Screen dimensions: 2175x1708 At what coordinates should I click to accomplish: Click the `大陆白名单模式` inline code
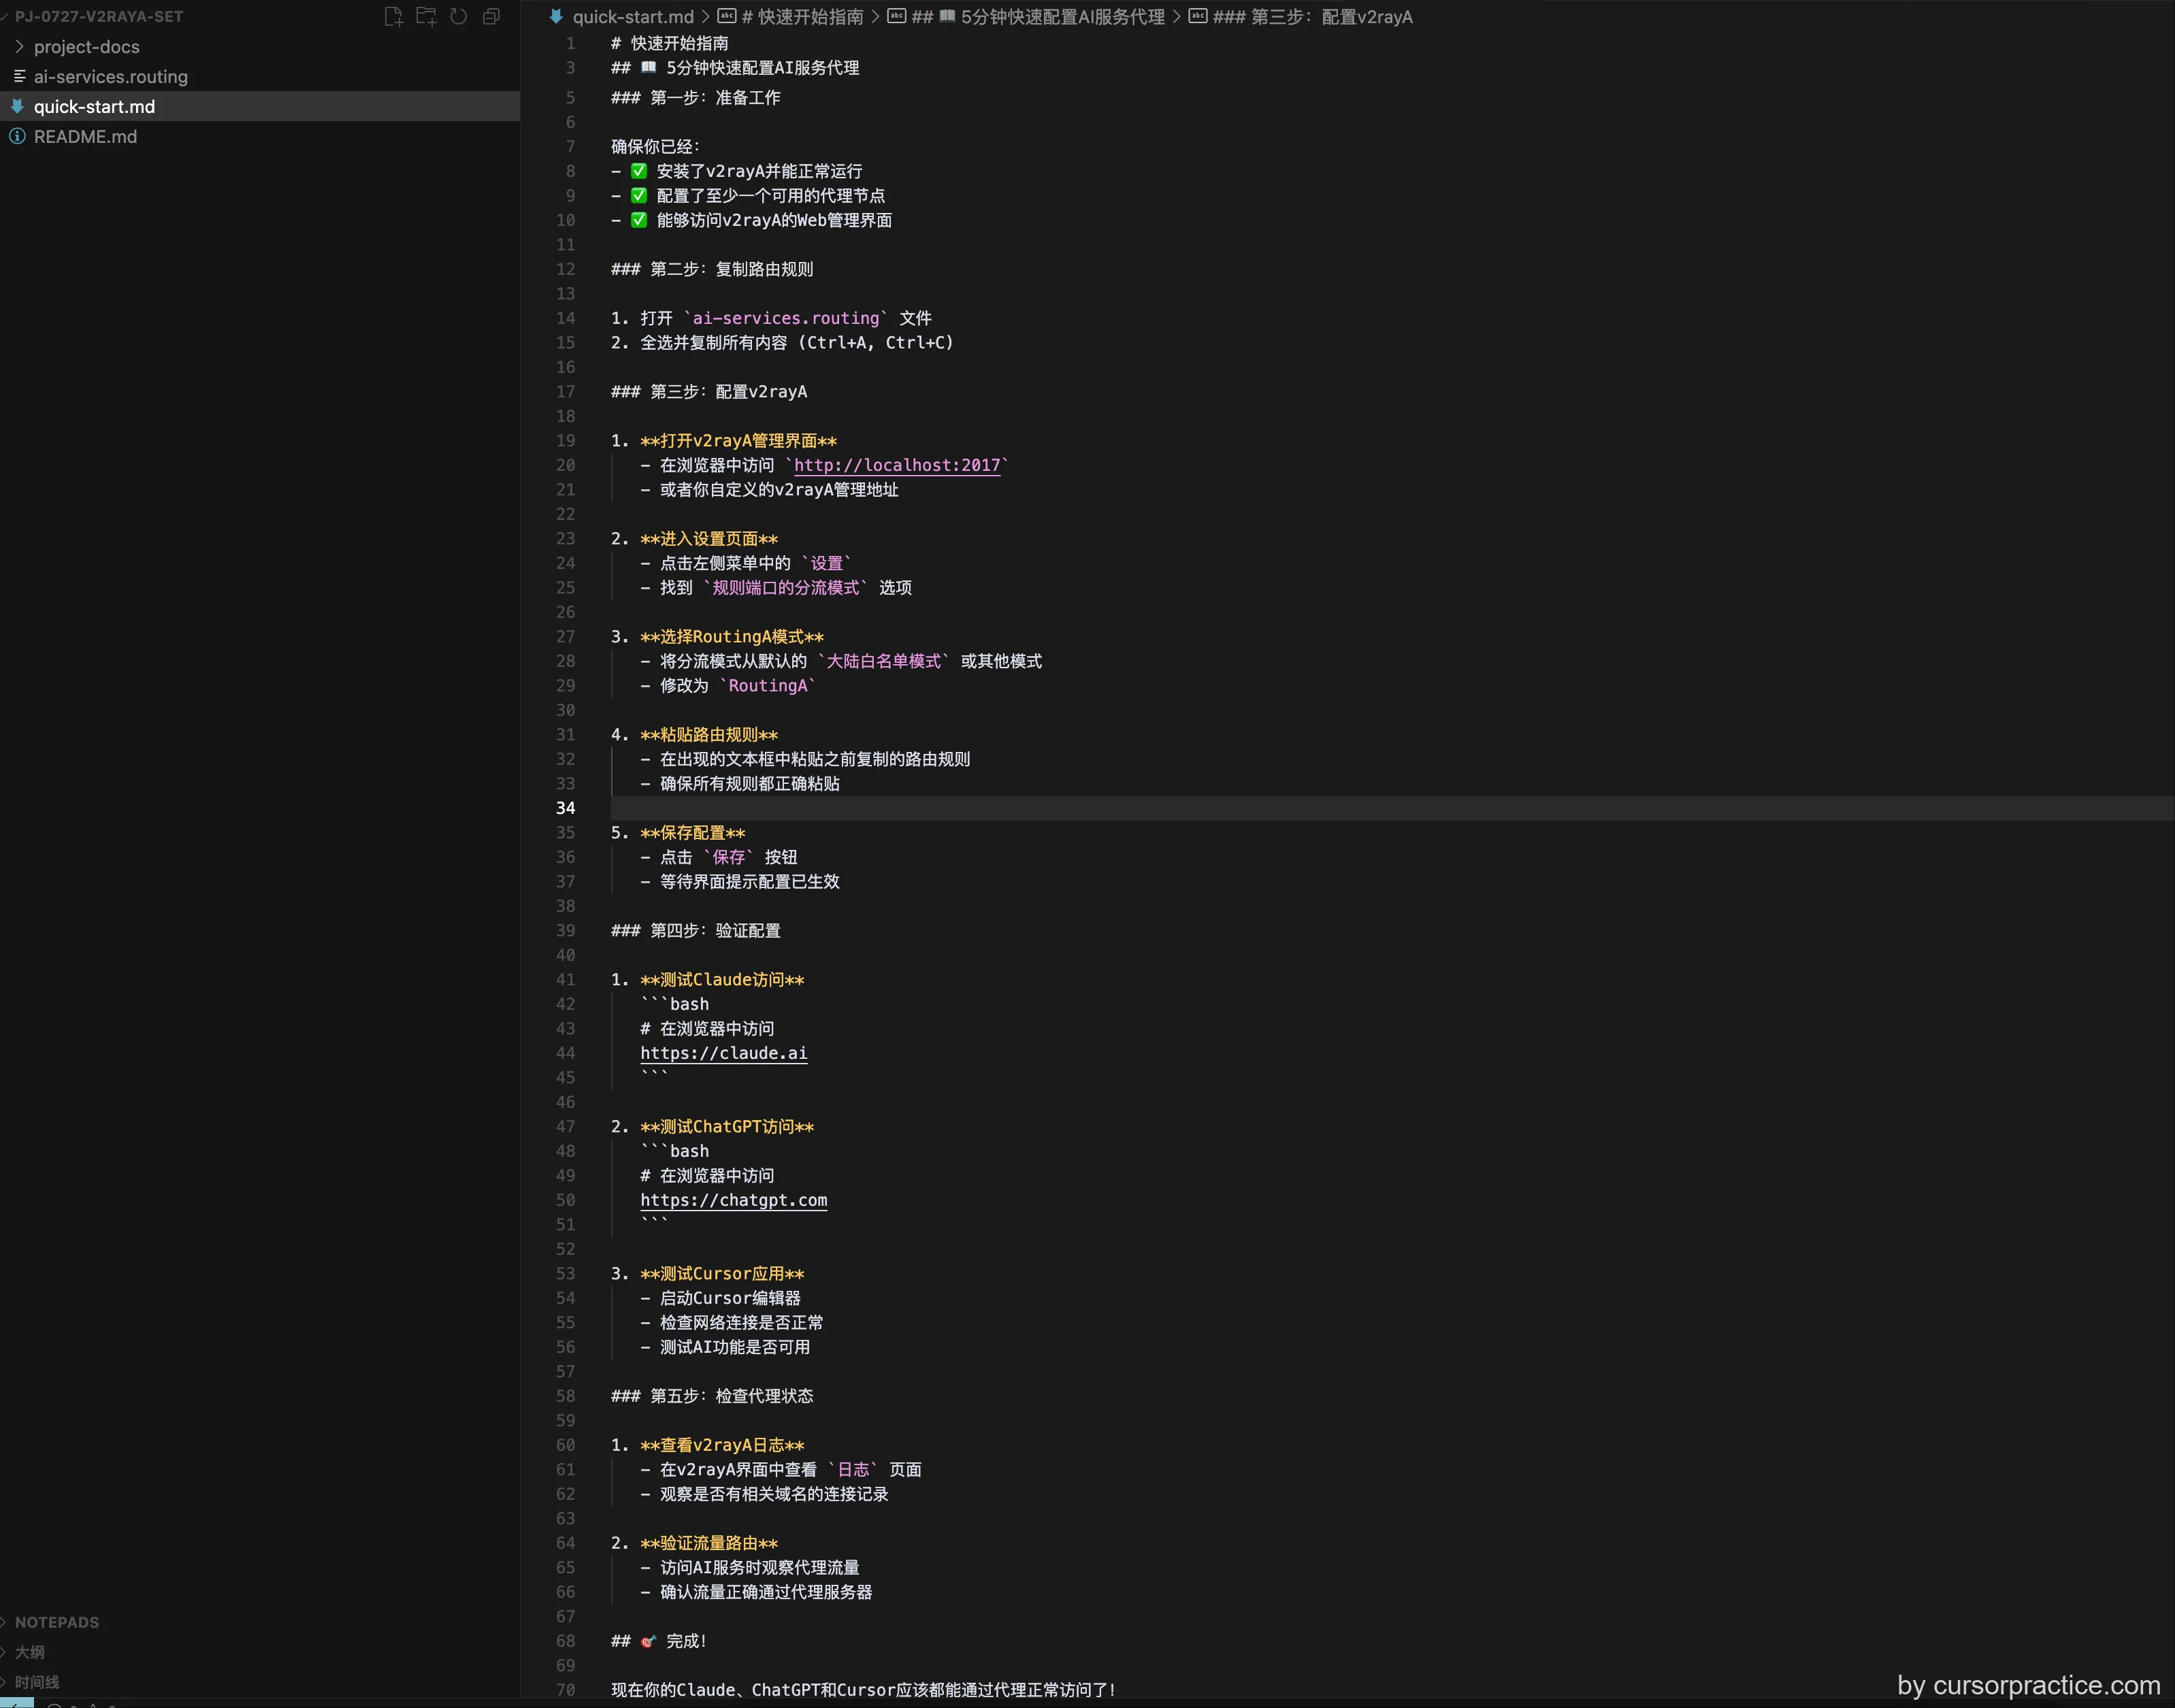coord(884,661)
